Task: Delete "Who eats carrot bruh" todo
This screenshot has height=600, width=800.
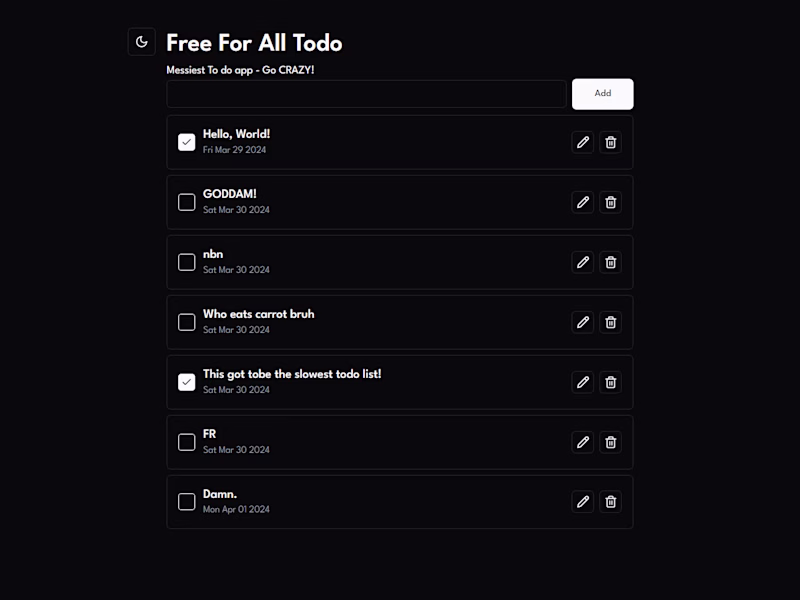Action: [x=611, y=322]
